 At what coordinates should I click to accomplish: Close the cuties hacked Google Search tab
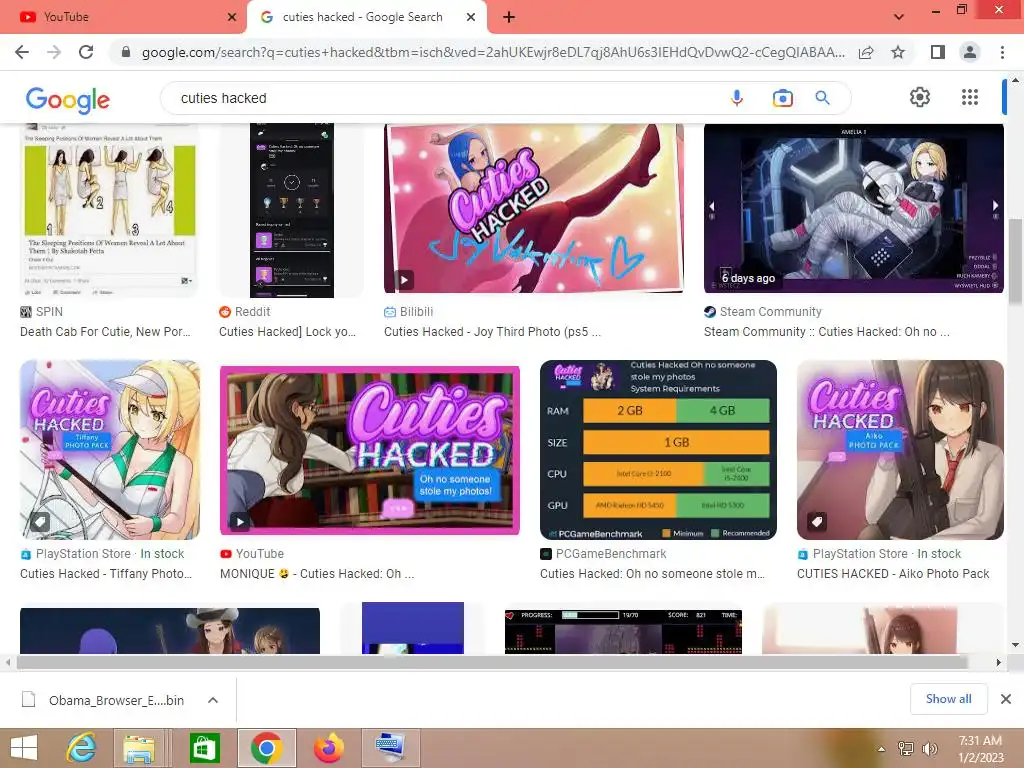pyautogui.click(x=471, y=17)
